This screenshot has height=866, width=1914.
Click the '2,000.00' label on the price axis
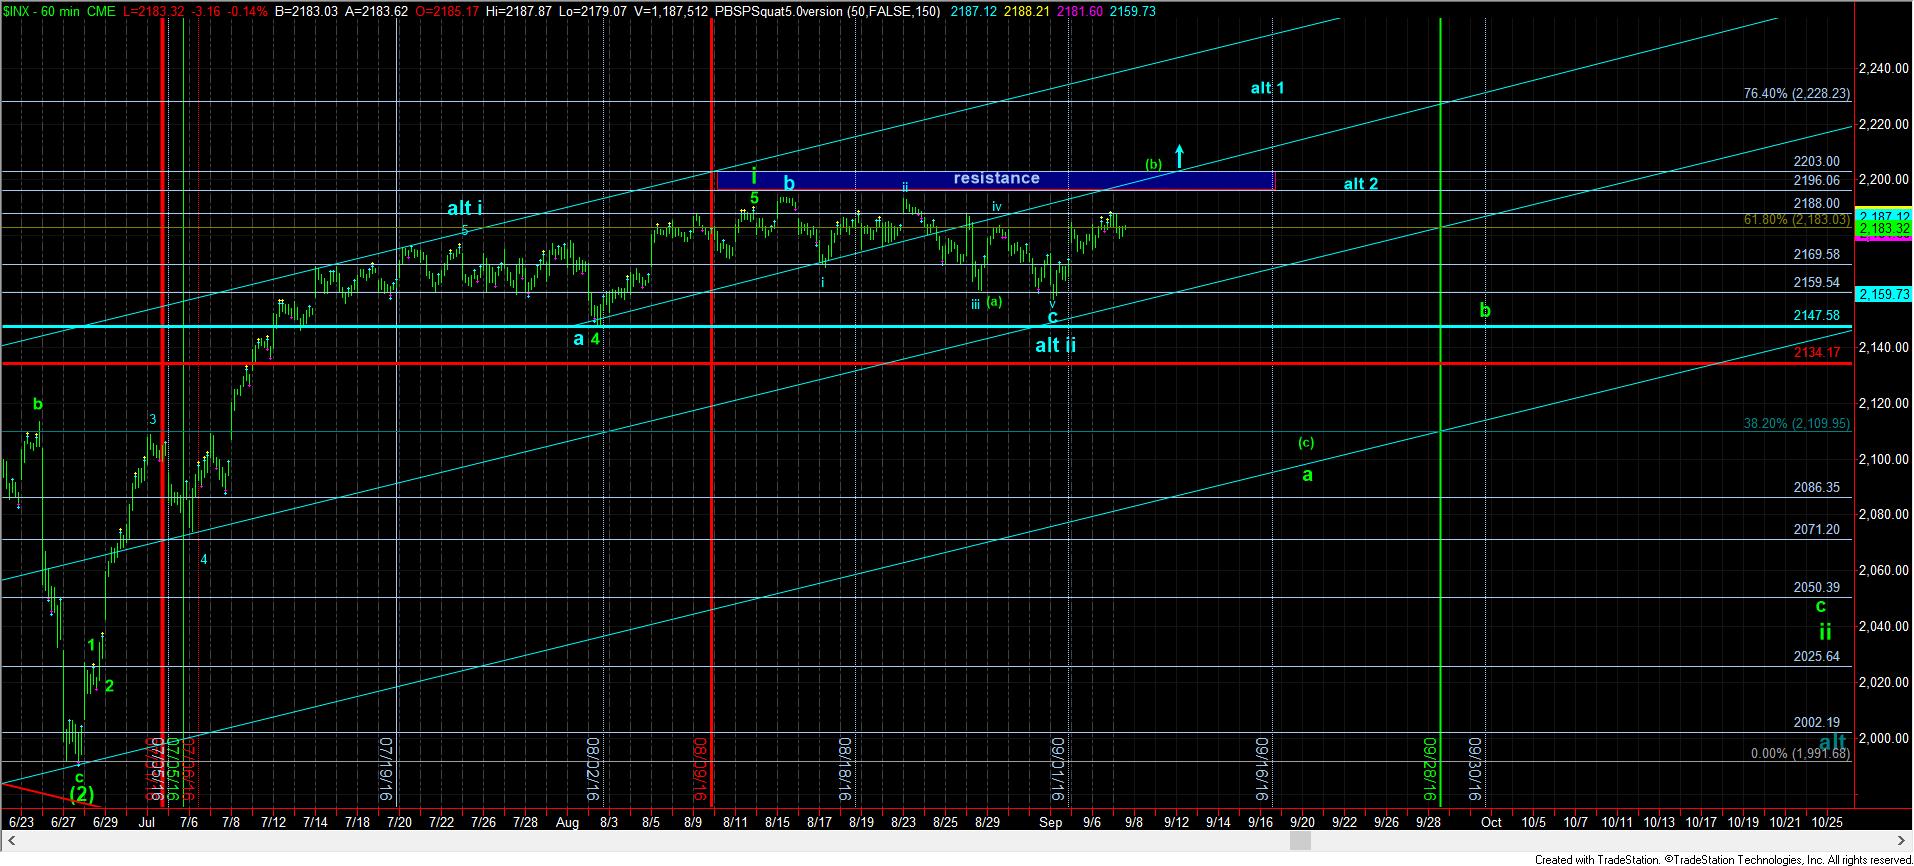click(1883, 738)
